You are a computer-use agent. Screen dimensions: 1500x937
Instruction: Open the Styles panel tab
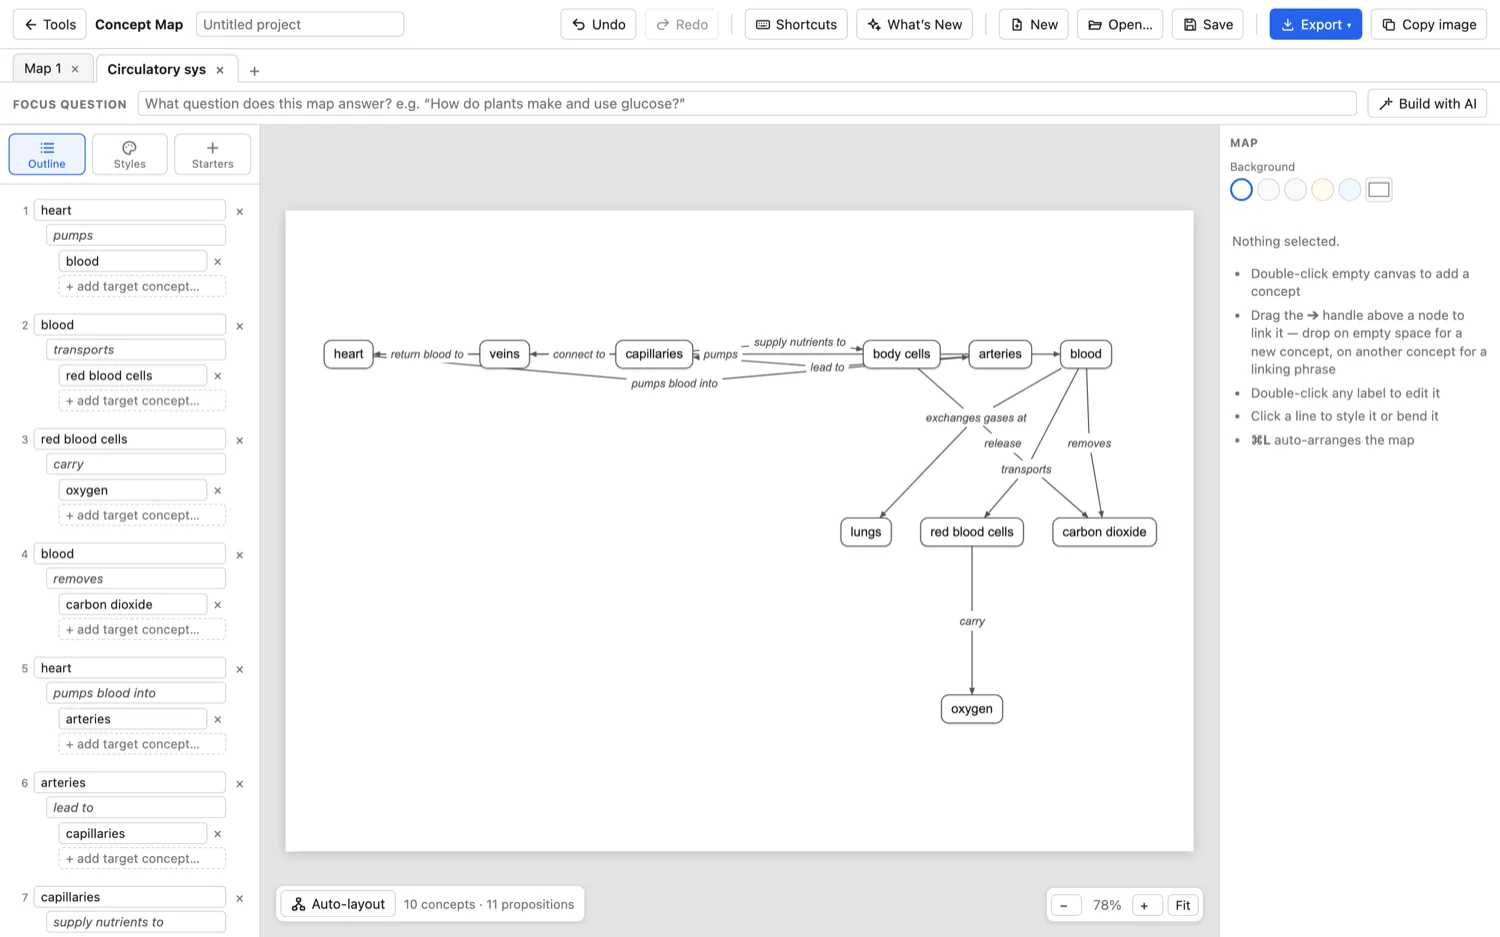[x=130, y=154]
